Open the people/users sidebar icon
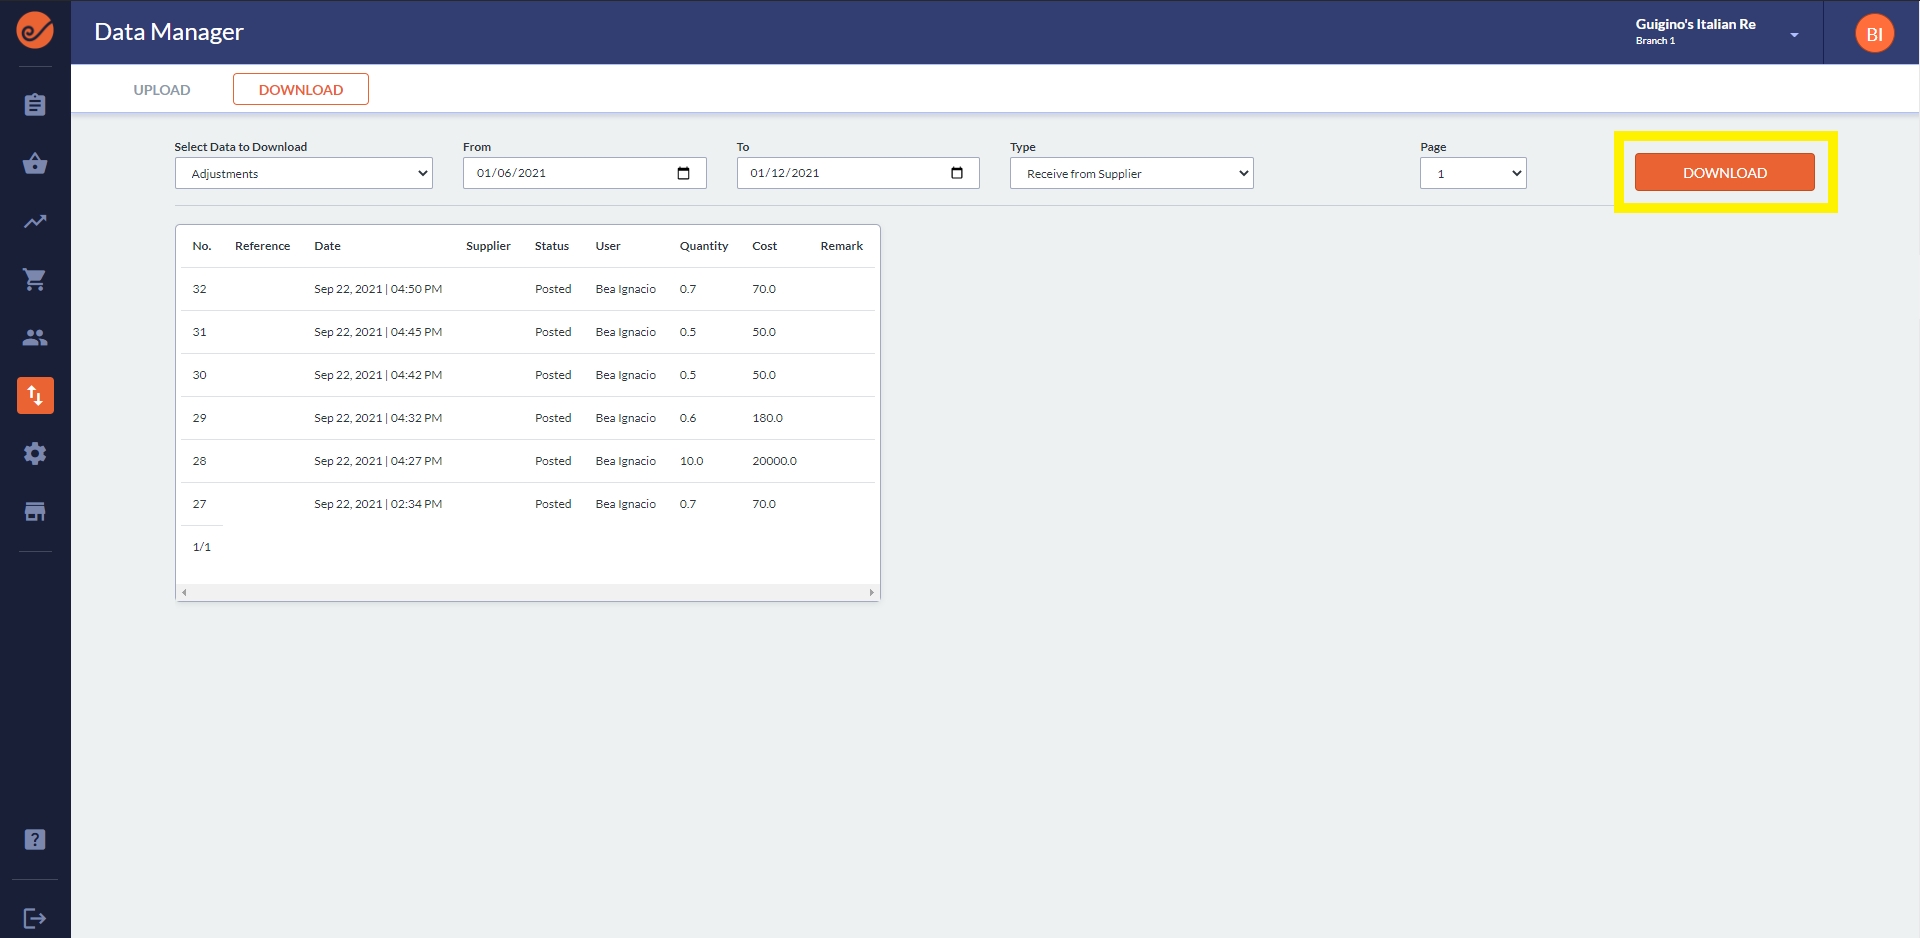 (x=35, y=338)
